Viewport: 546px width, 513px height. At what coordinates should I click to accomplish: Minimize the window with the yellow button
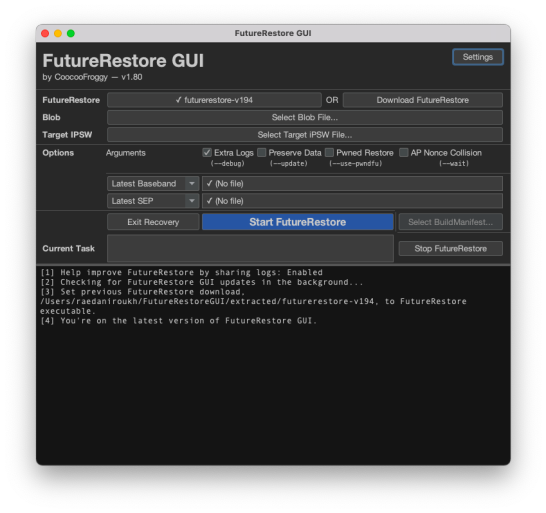[x=58, y=33]
